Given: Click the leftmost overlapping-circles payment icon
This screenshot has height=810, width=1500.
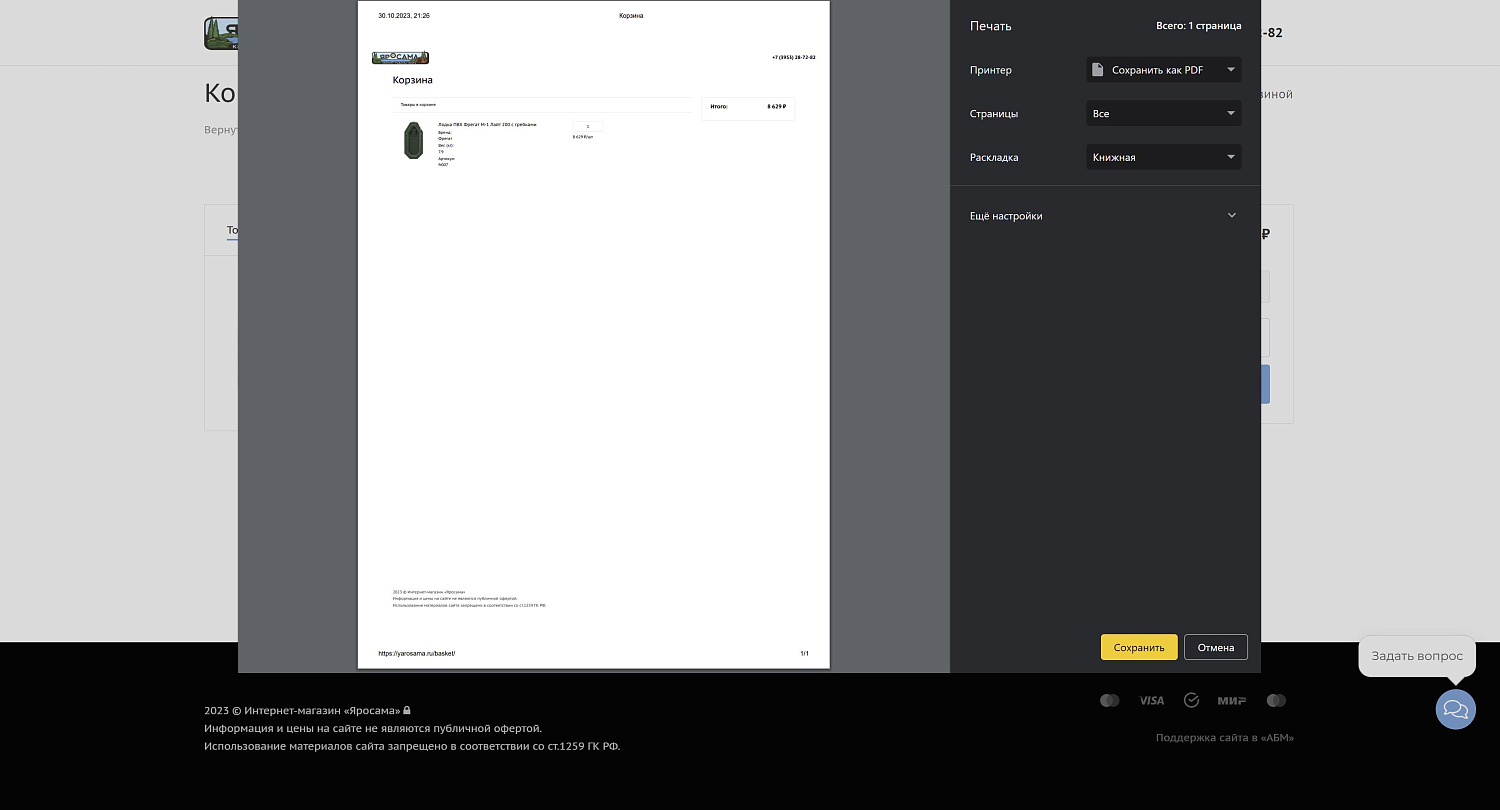Looking at the screenshot, I should (x=1109, y=701).
